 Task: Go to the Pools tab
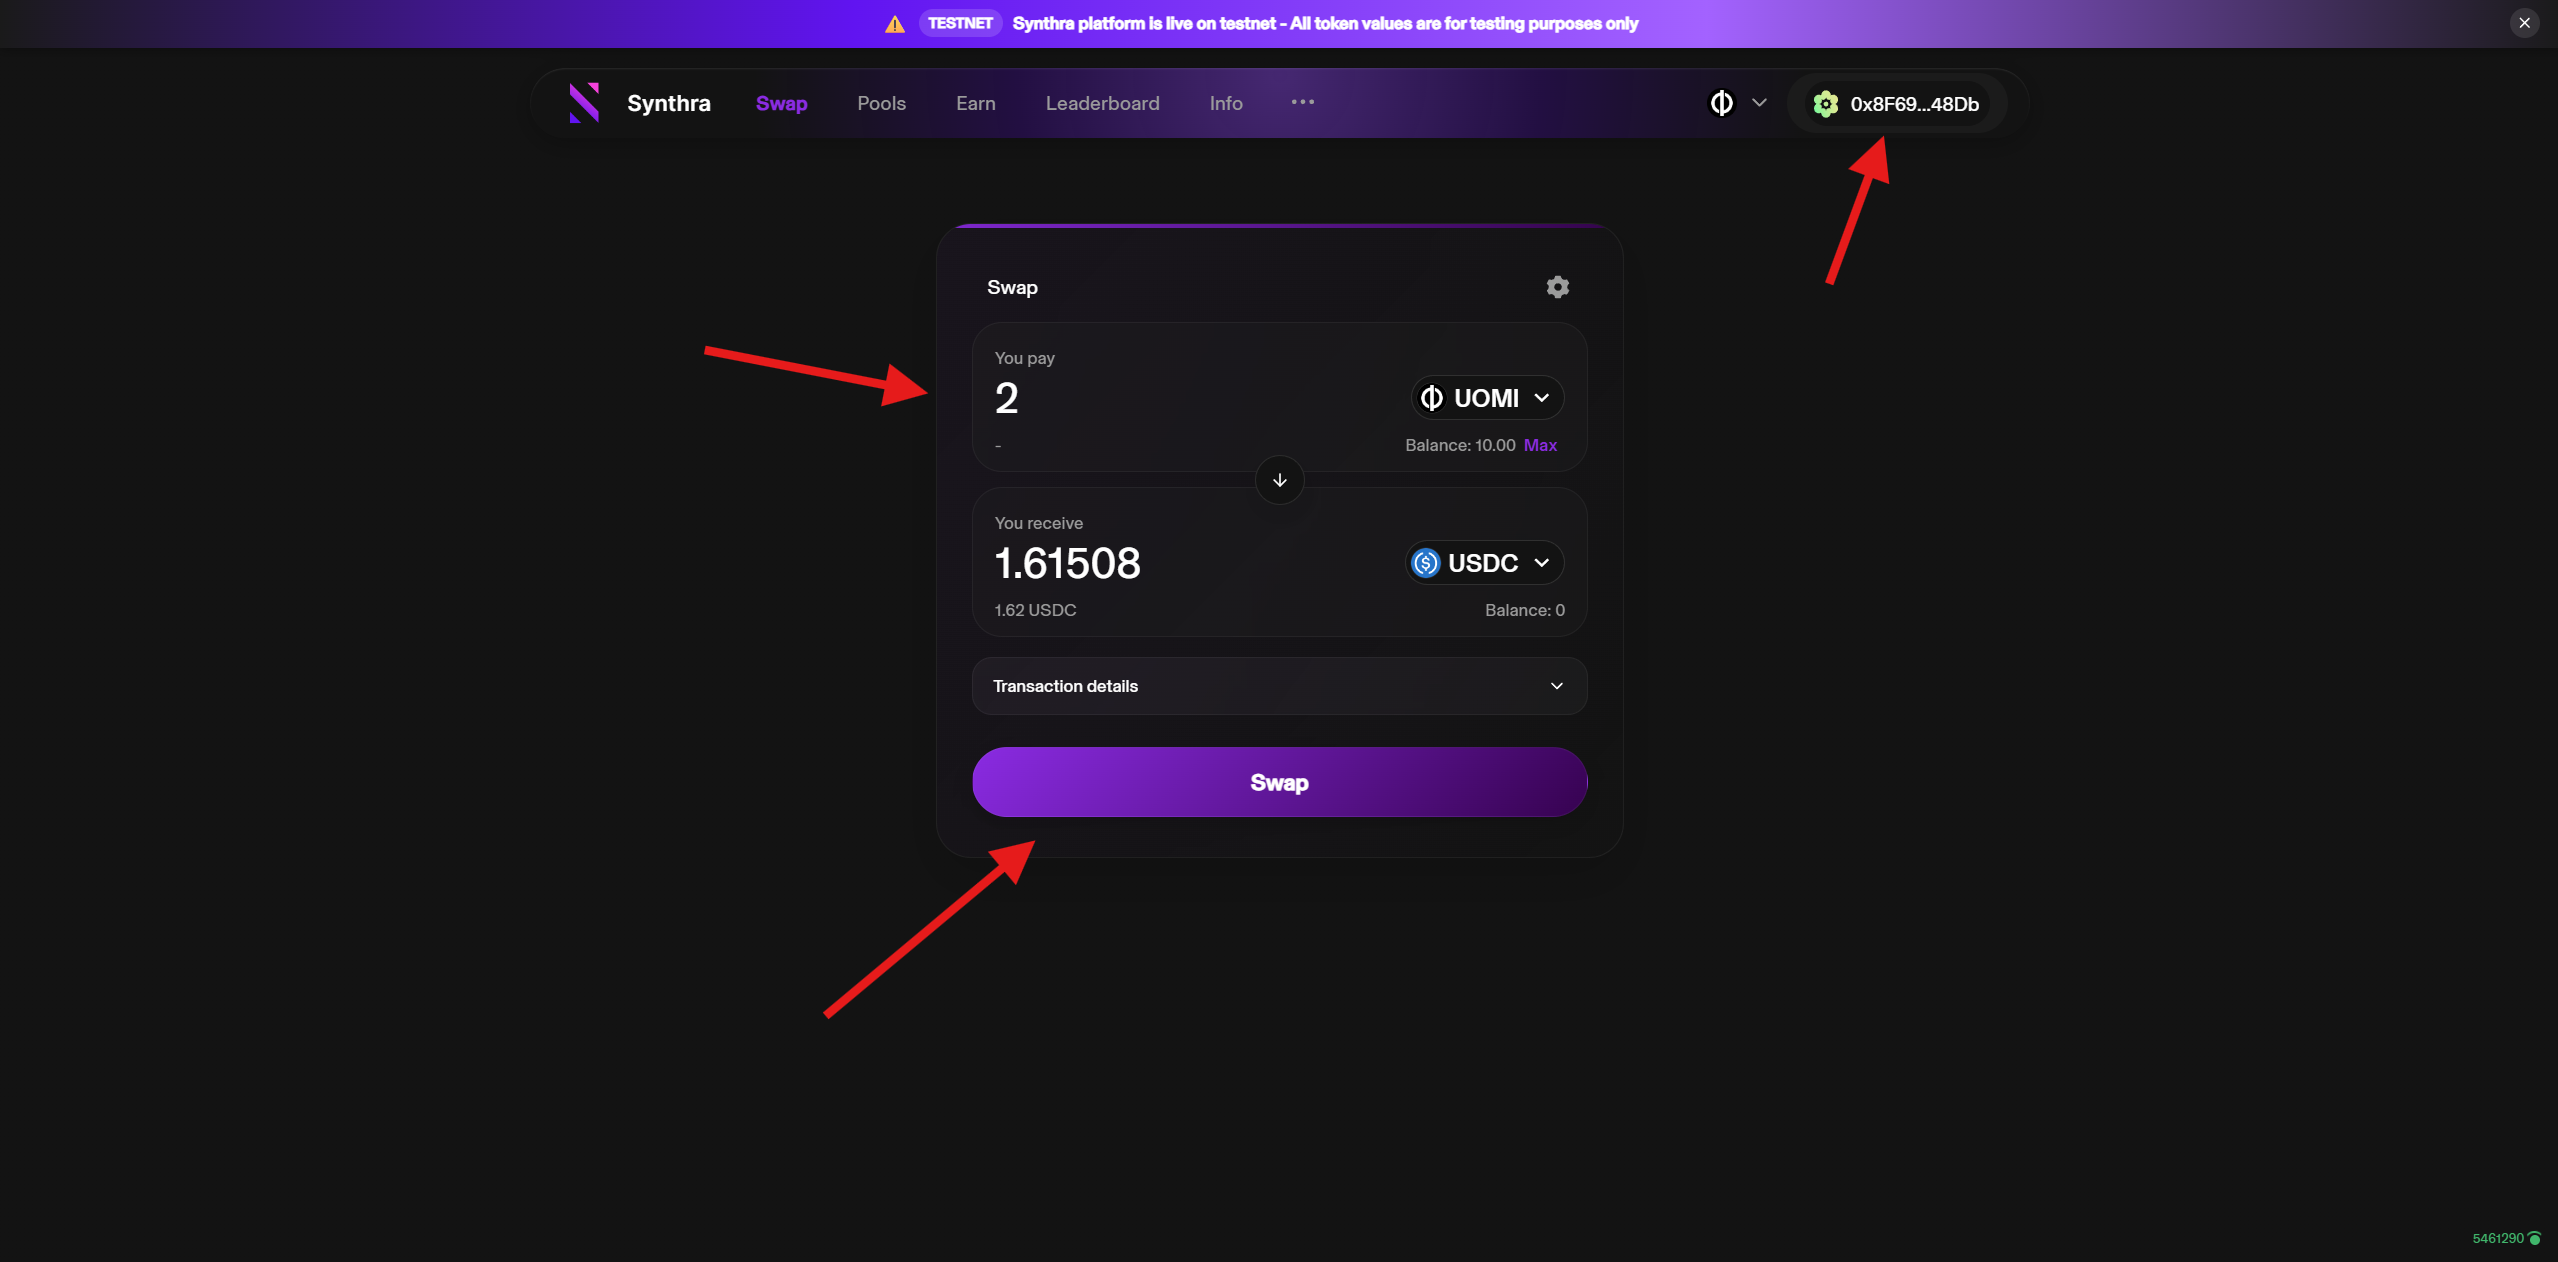(x=881, y=103)
